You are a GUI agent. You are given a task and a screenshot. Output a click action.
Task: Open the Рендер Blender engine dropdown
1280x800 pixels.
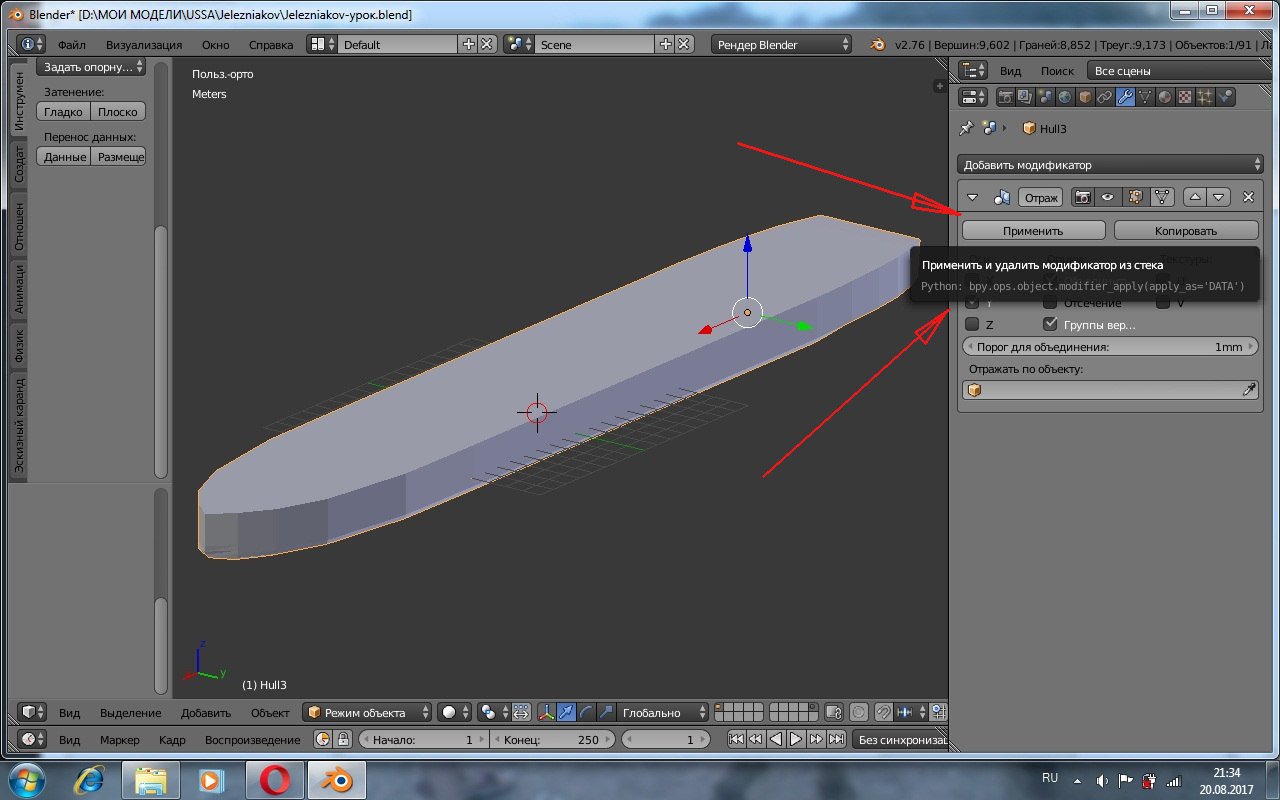(782, 44)
